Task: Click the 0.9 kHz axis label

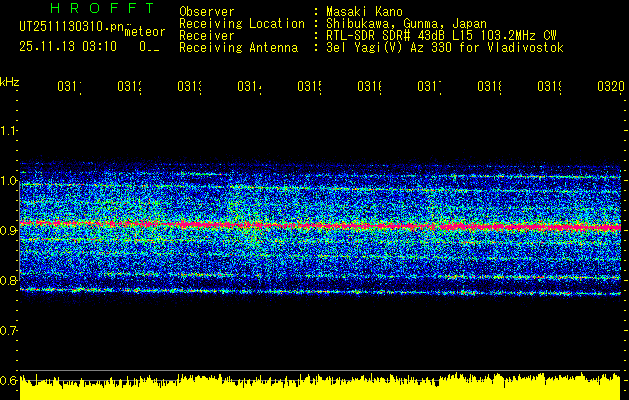Action: (x=9, y=231)
